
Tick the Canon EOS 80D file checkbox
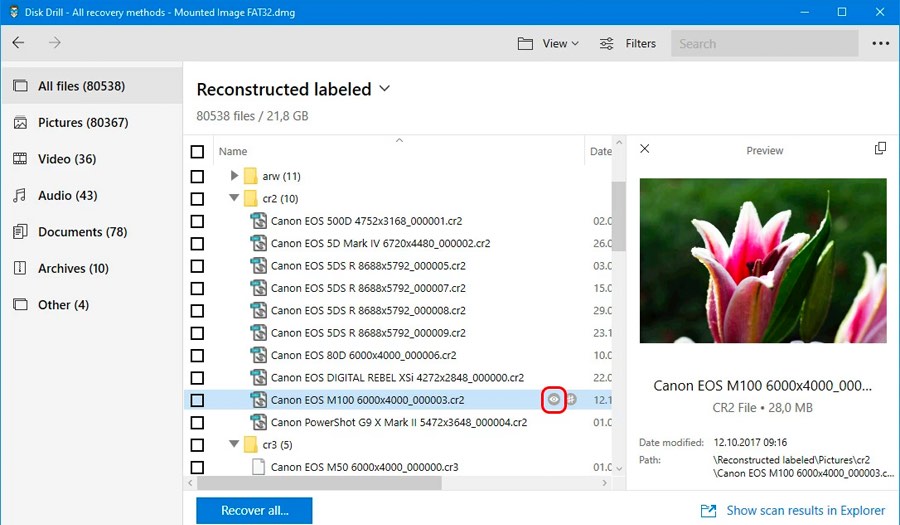coord(197,355)
